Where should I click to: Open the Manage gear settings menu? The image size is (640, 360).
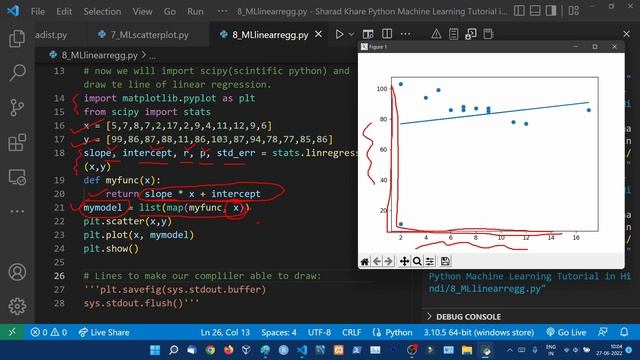(x=17, y=306)
